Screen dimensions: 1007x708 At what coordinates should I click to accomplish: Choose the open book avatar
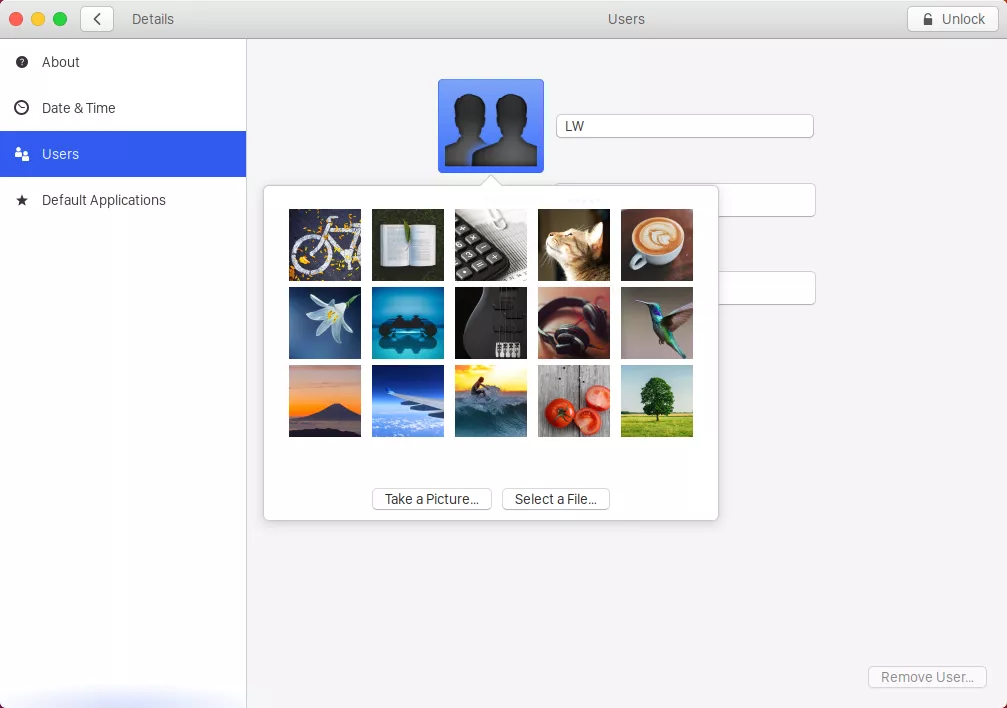click(408, 245)
